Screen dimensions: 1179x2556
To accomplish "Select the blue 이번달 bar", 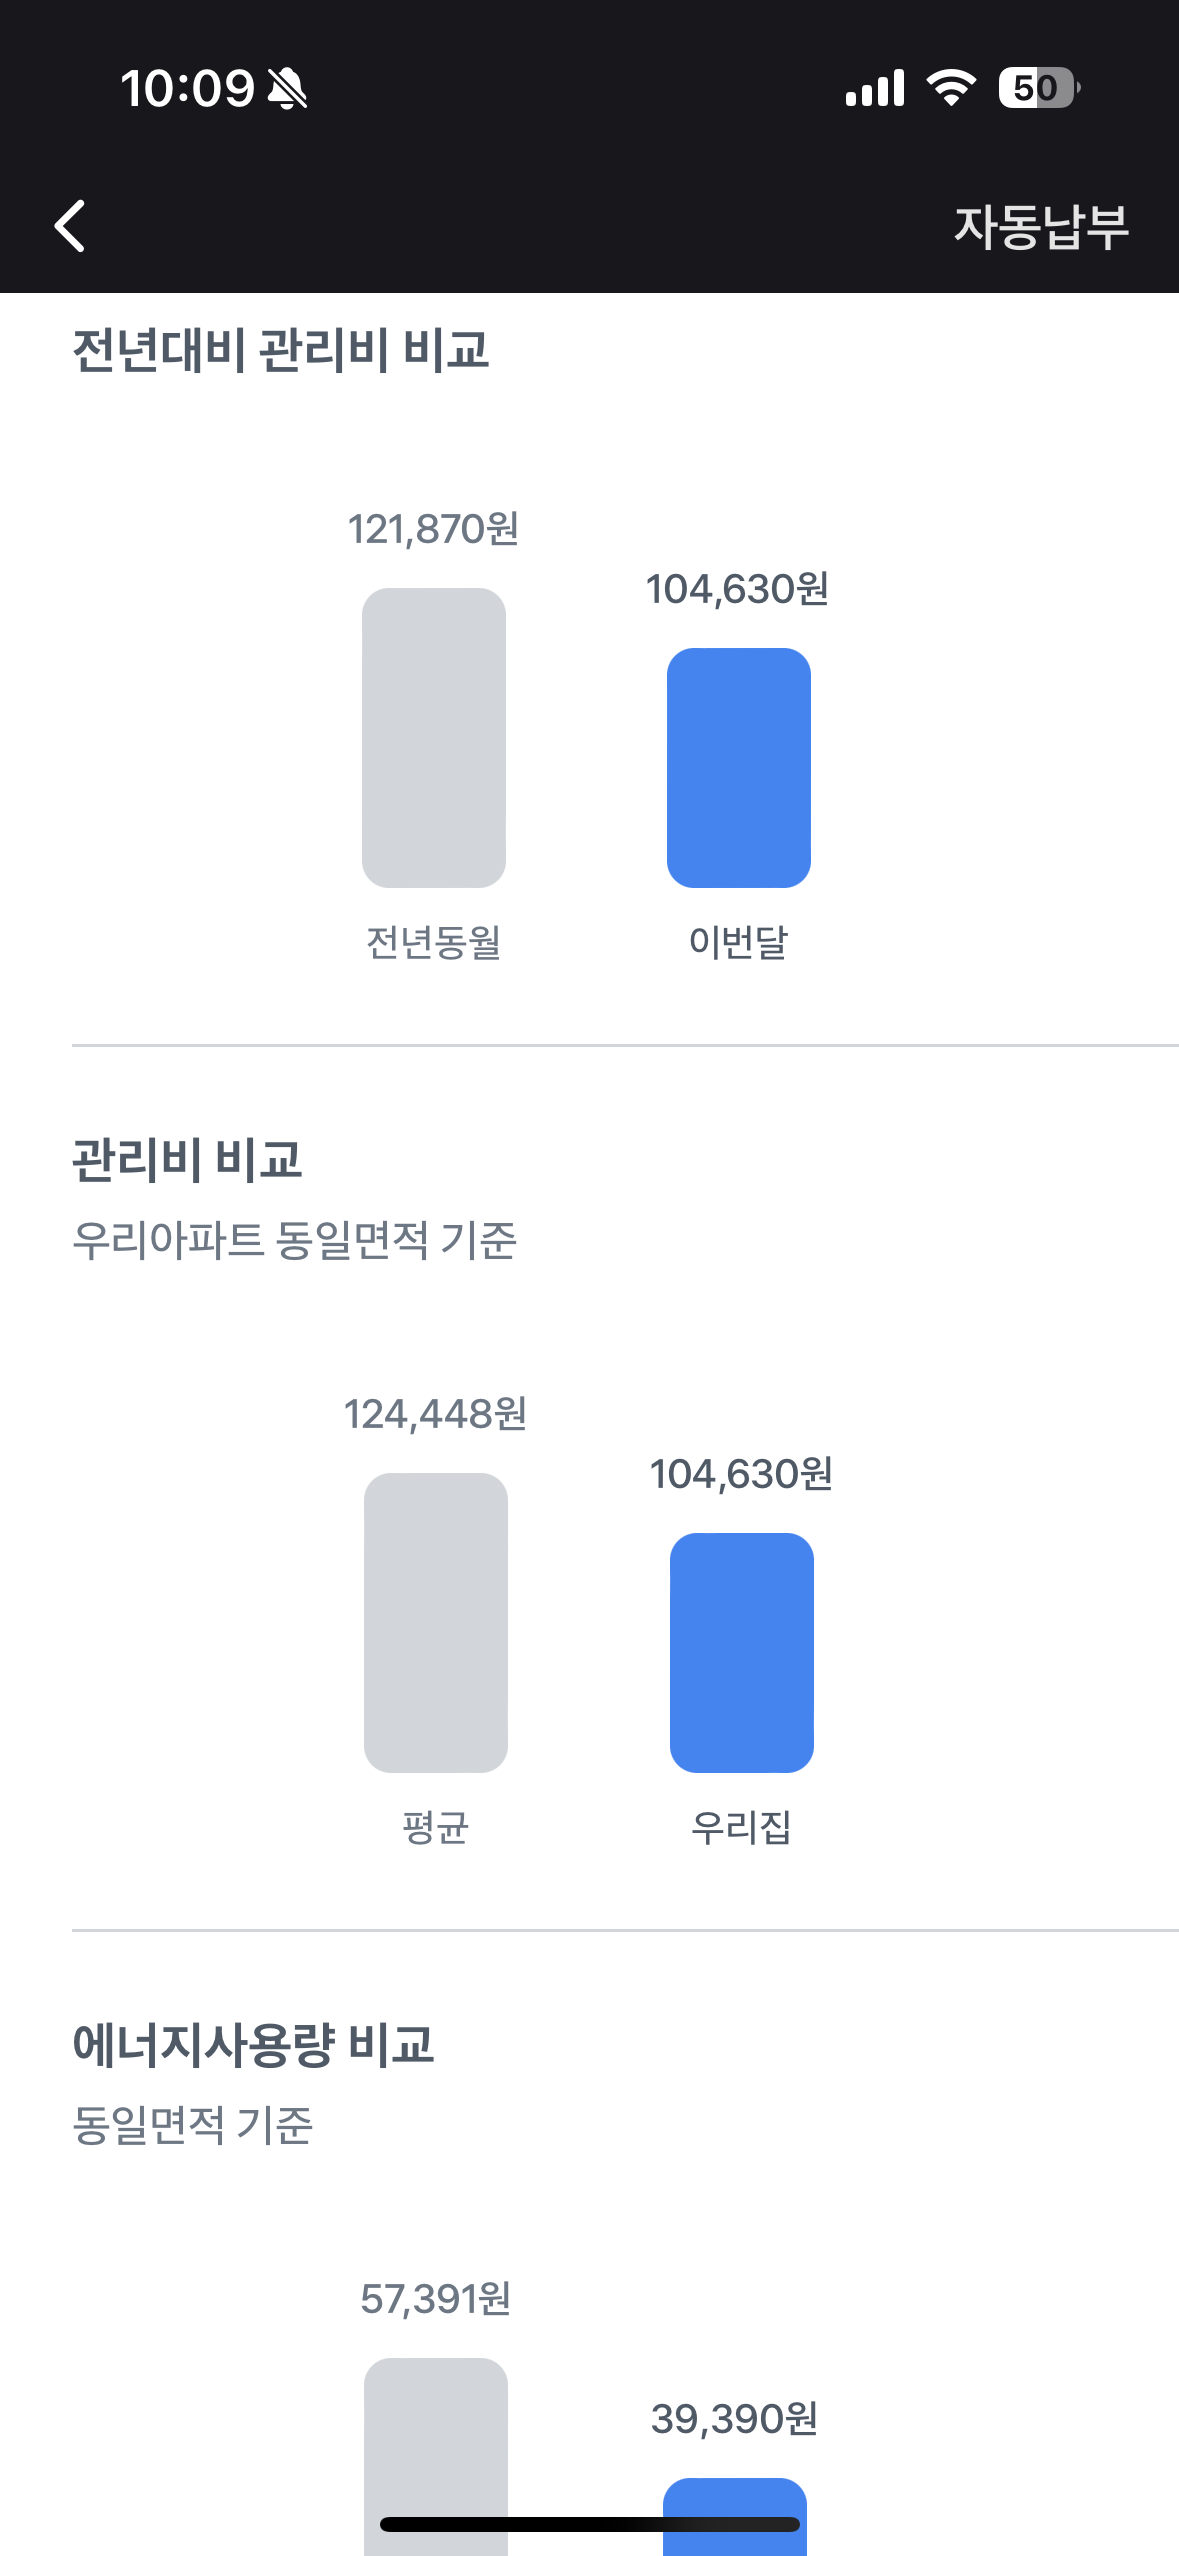I will (739, 767).
